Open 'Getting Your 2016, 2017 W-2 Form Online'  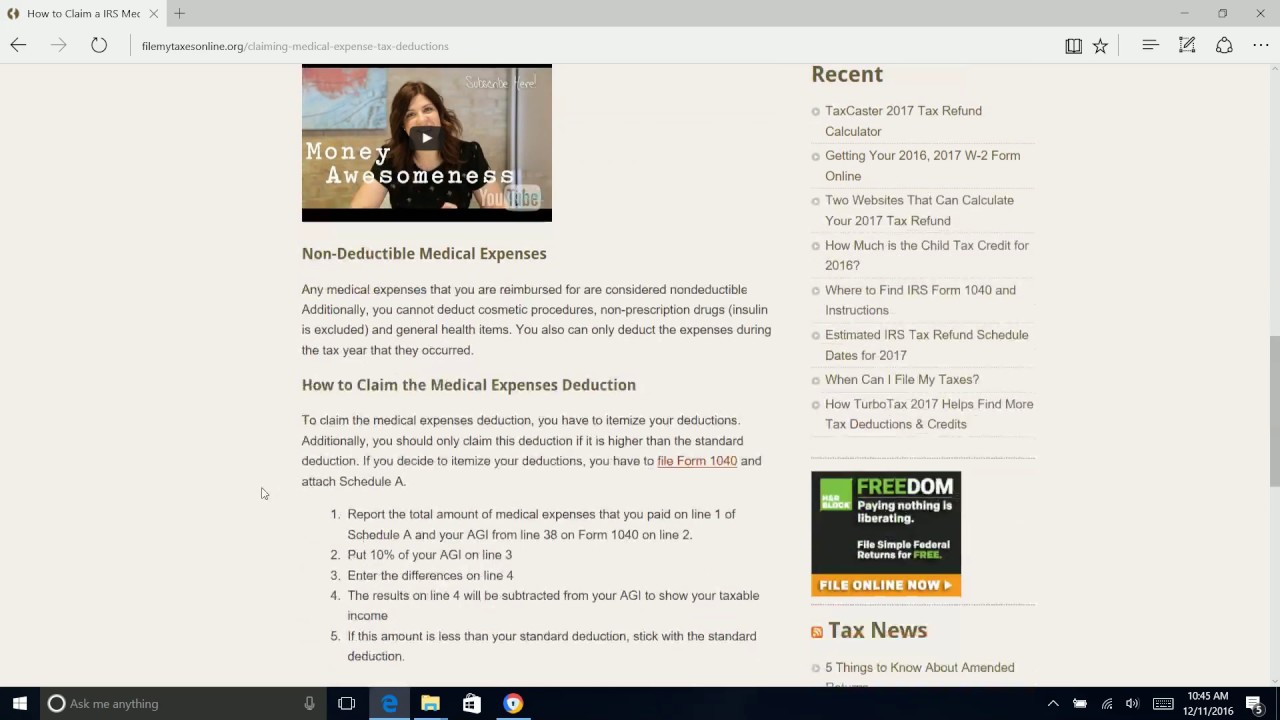point(922,165)
